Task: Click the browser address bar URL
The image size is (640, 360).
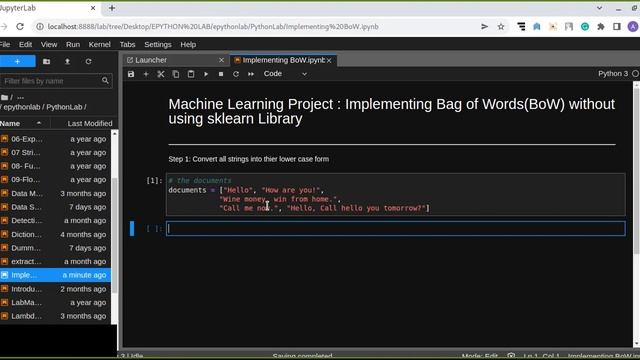Action: (213, 27)
